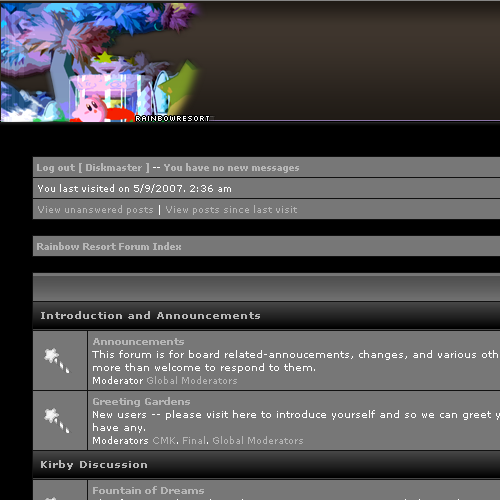The height and width of the screenshot is (500, 500).
Task: View moderator CMK's profile
Action: 164,440
